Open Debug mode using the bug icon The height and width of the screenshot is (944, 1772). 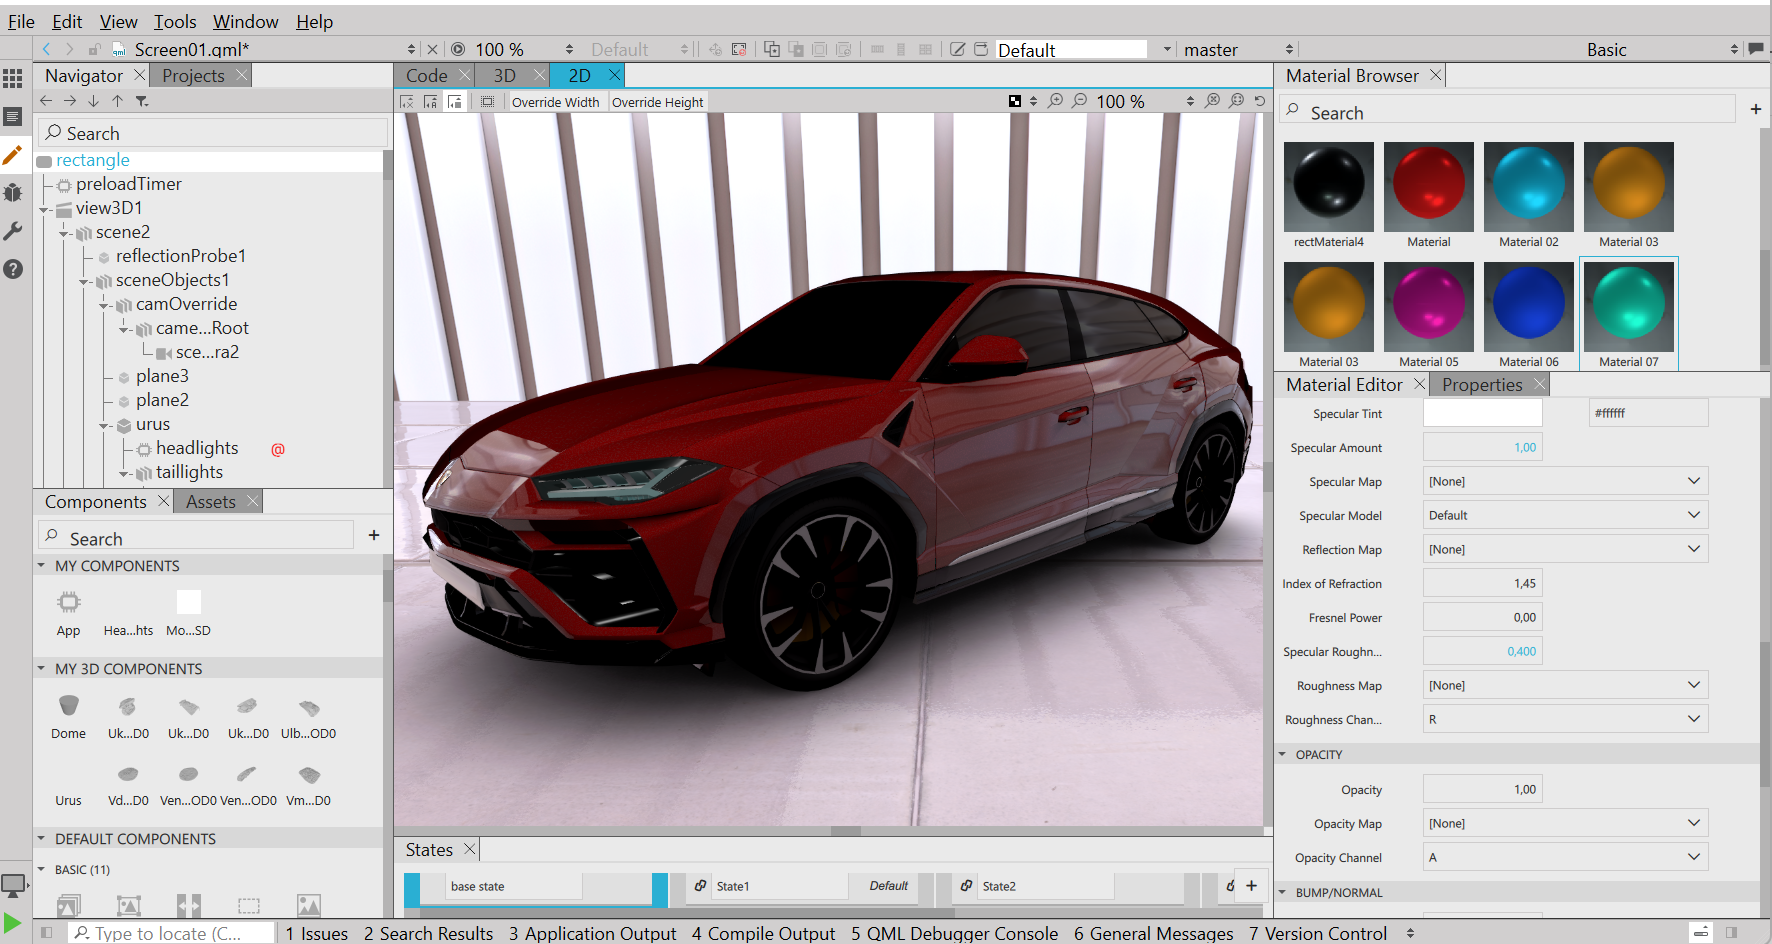tap(13, 192)
